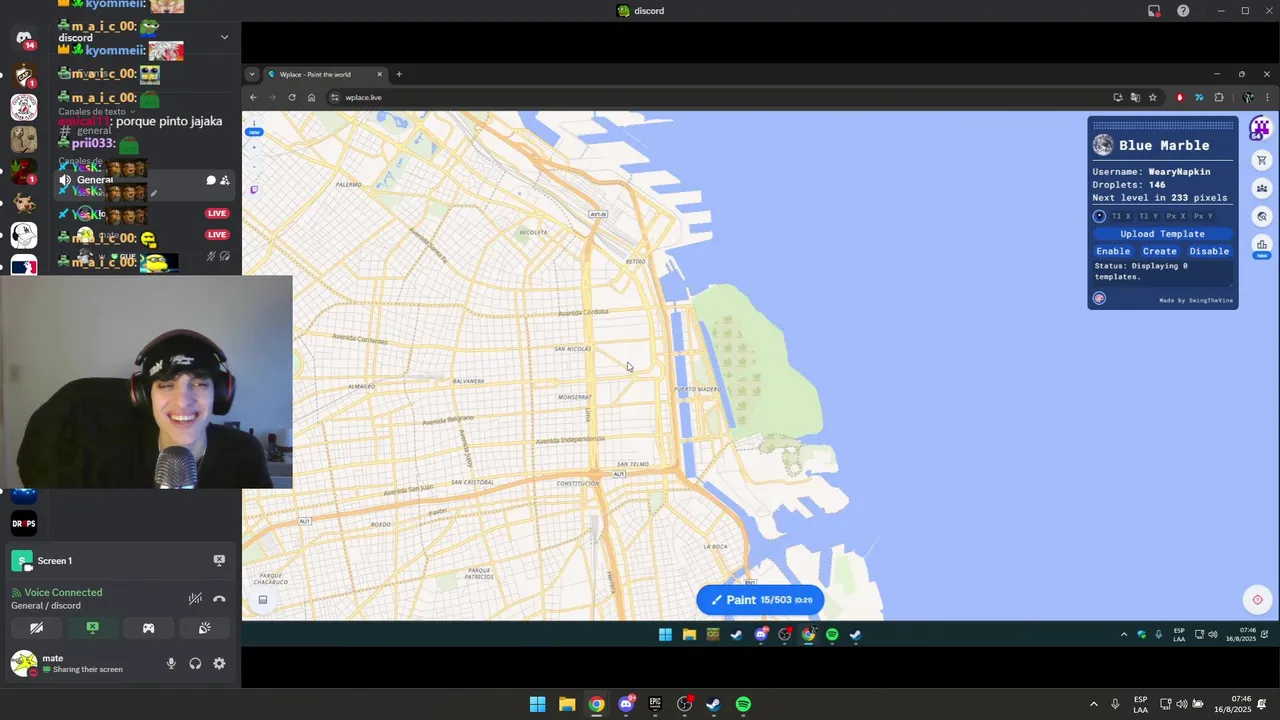Open Epic Games from local taskbar
The width and height of the screenshot is (1280, 720).
[x=655, y=704]
